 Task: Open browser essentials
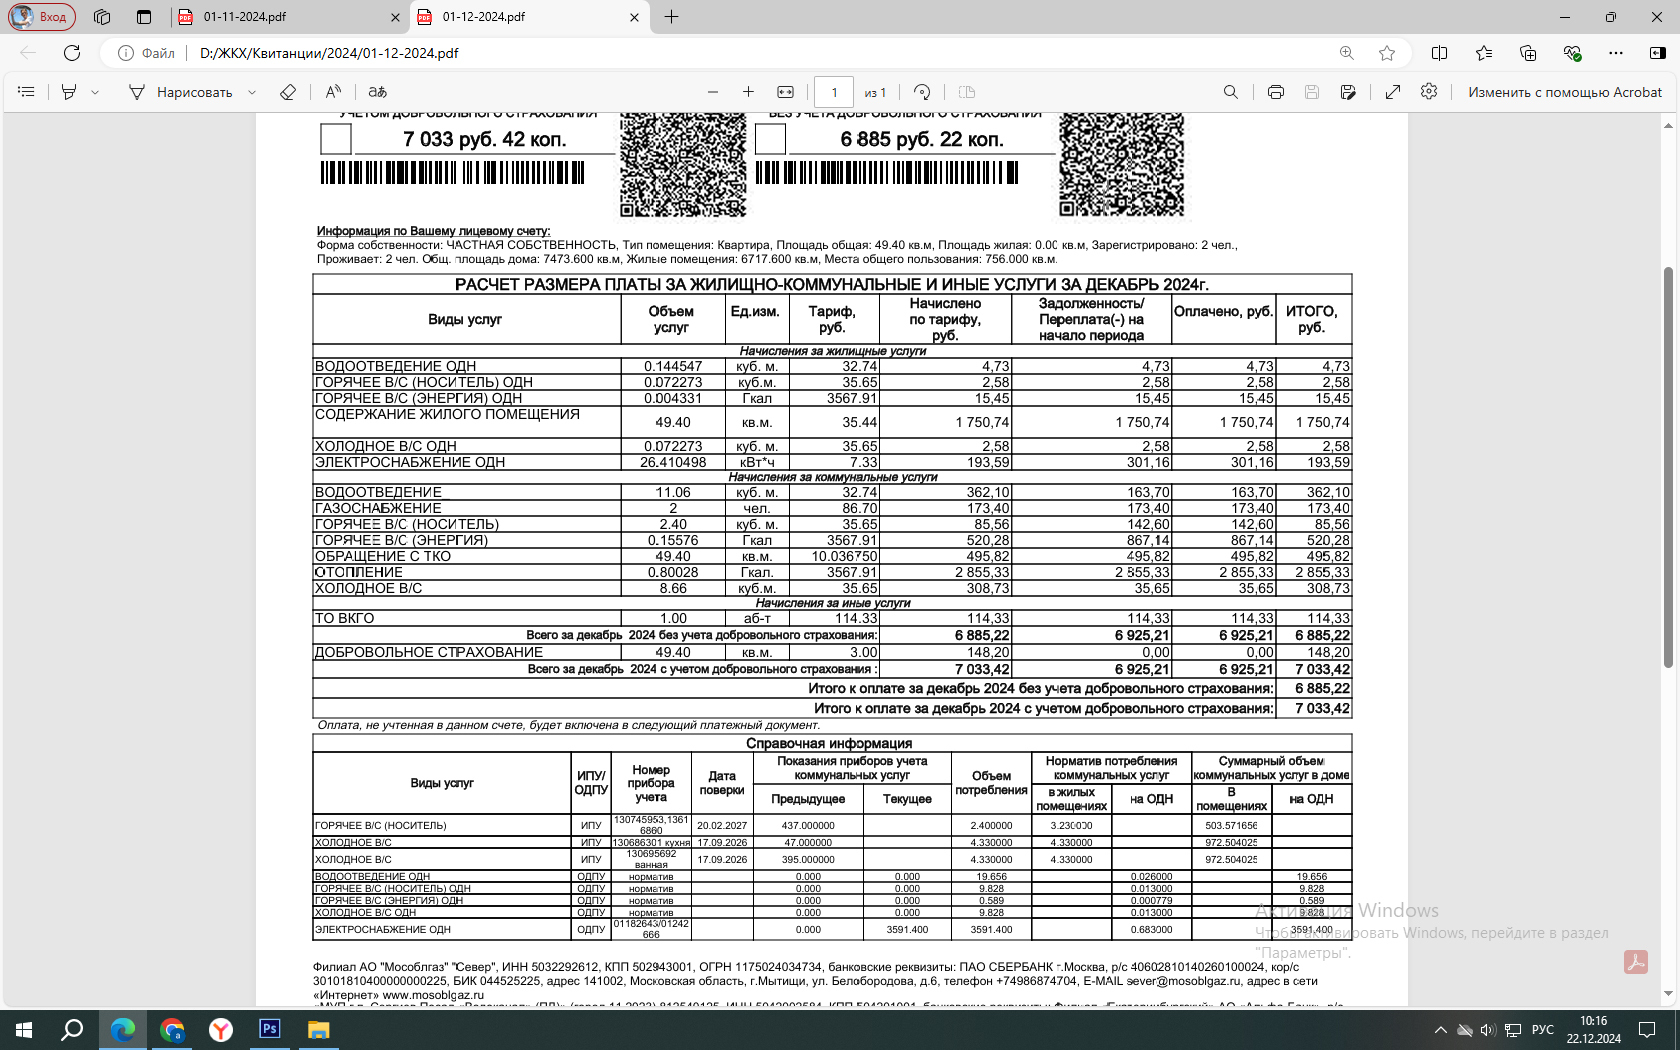1572,53
